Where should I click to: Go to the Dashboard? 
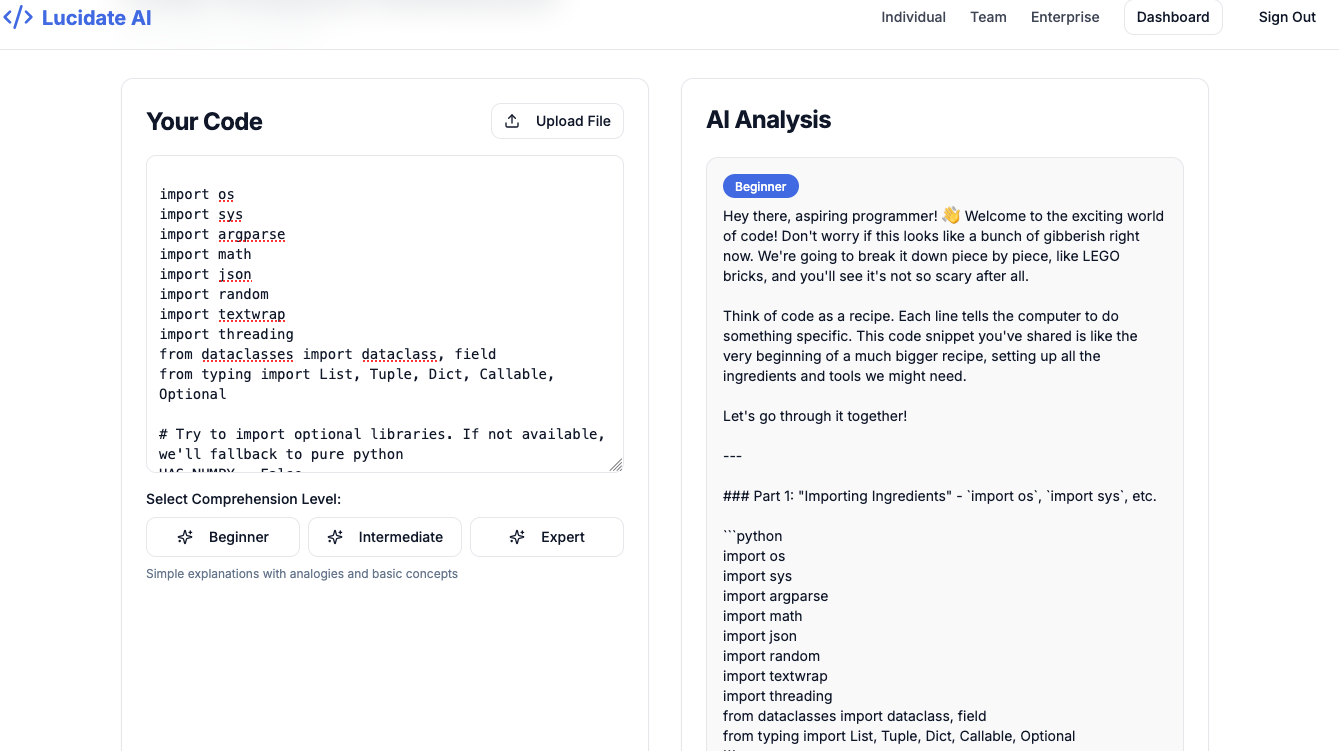[1173, 17]
